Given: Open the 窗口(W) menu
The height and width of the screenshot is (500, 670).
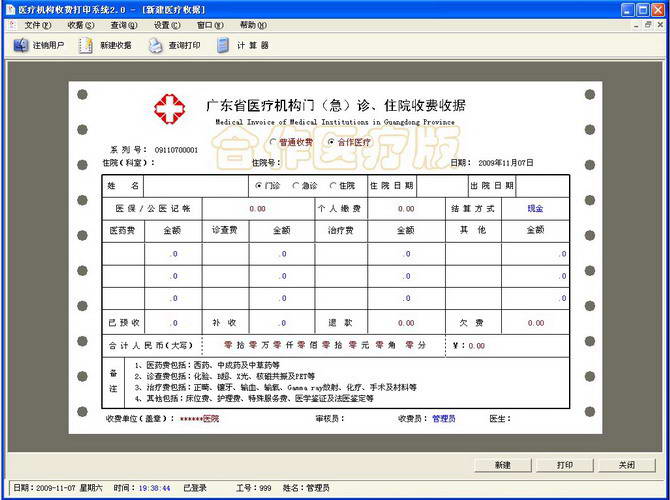Looking at the screenshot, I should [x=210, y=25].
